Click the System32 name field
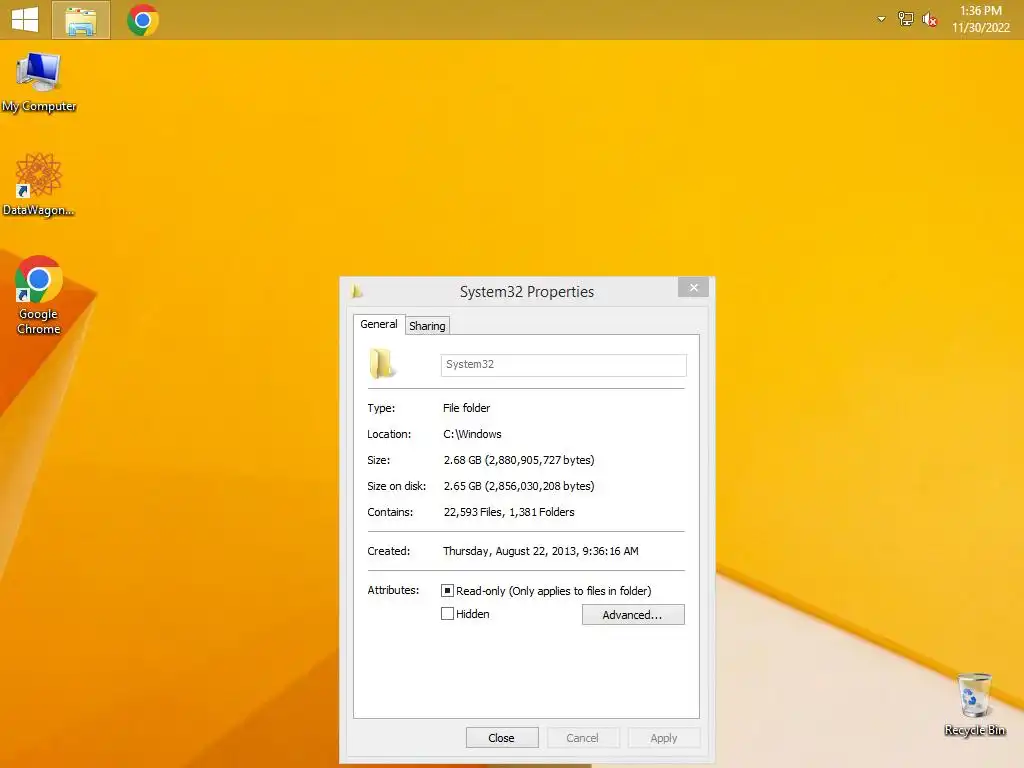 point(564,364)
